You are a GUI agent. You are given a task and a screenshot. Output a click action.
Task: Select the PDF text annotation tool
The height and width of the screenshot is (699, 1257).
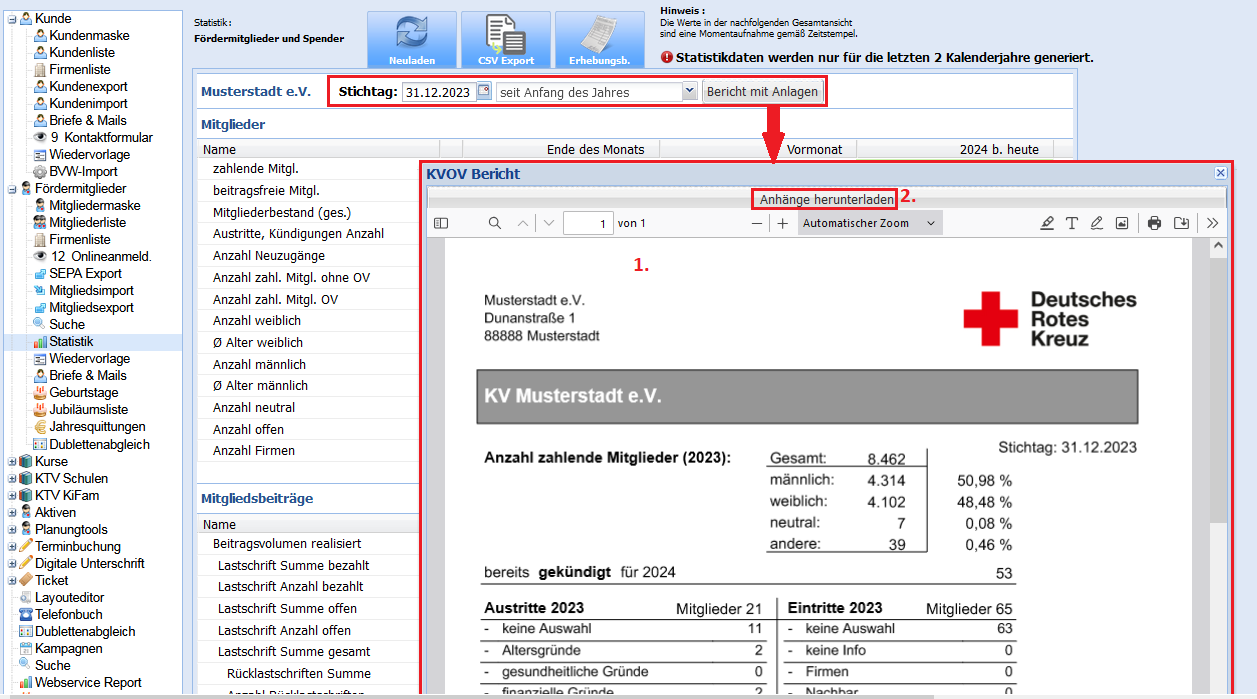(x=1072, y=223)
